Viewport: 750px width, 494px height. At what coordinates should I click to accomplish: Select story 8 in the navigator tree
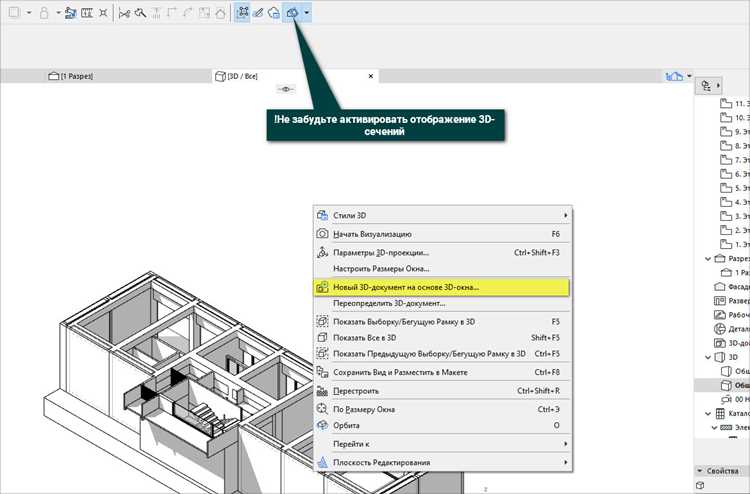coord(735,145)
